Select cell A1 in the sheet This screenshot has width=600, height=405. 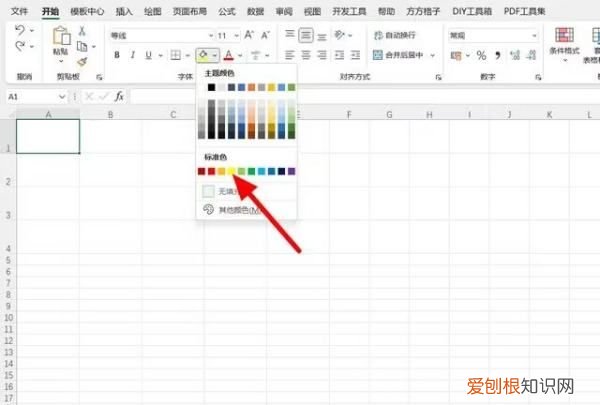coord(48,136)
